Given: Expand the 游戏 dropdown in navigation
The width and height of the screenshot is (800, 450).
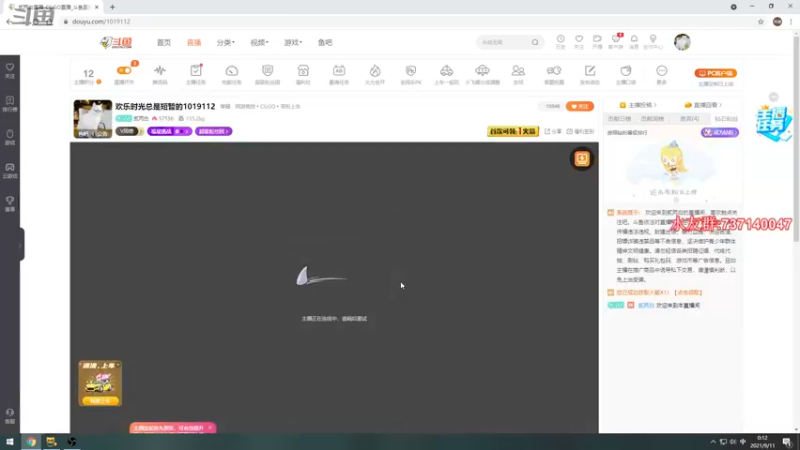Looking at the screenshot, I should point(293,42).
